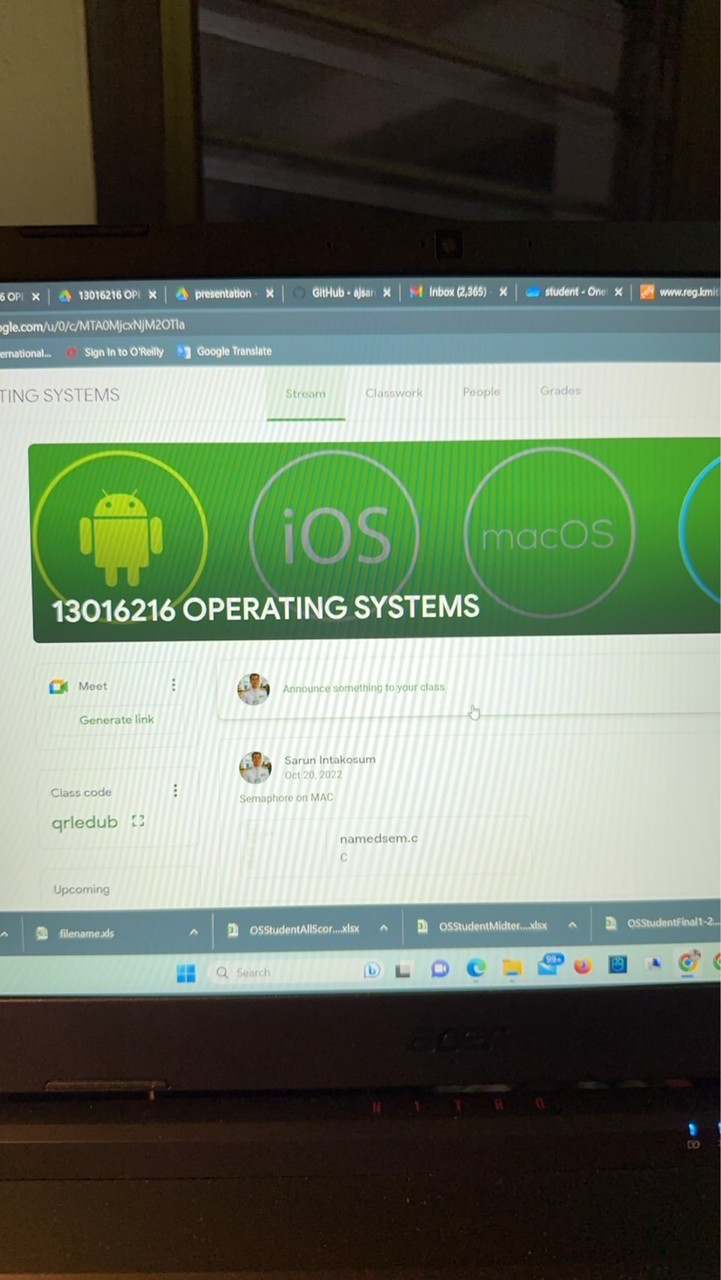The image size is (721, 1280).
Task: Expand options arrow for OSStudentAllScor...xlsx download
Action: (x=383, y=928)
